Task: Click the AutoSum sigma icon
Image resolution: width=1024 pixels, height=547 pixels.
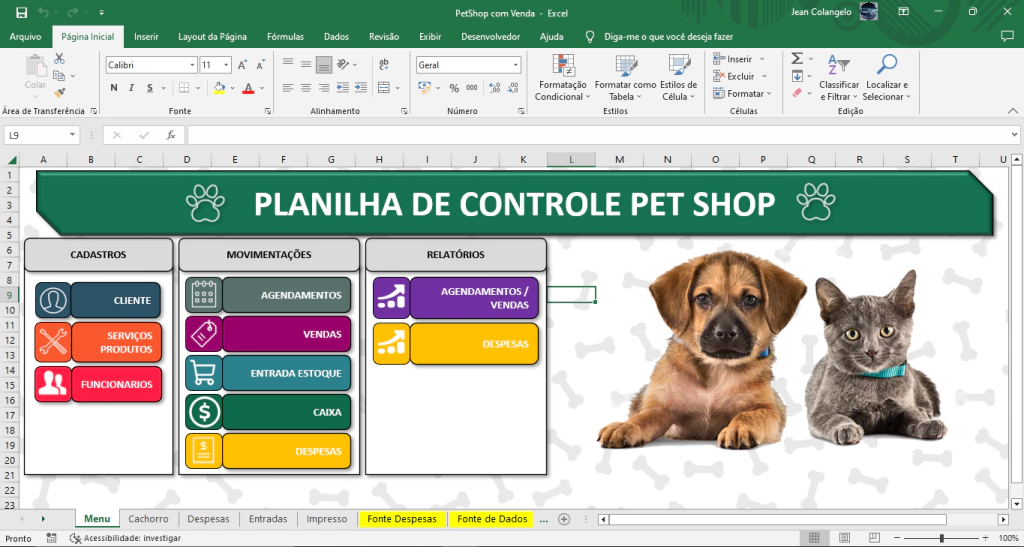Action: [x=797, y=59]
